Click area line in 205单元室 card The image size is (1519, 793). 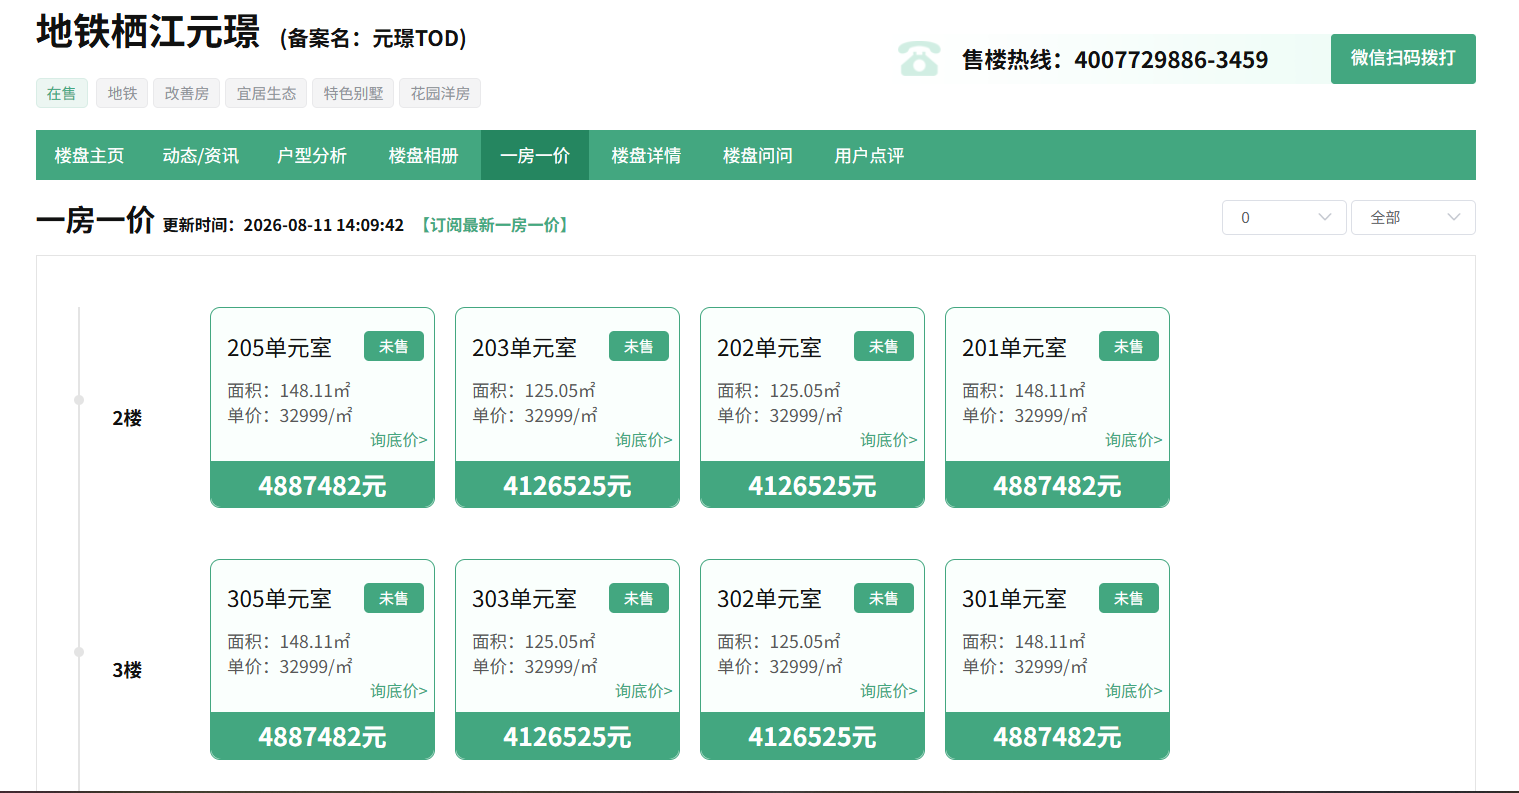click(x=288, y=391)
